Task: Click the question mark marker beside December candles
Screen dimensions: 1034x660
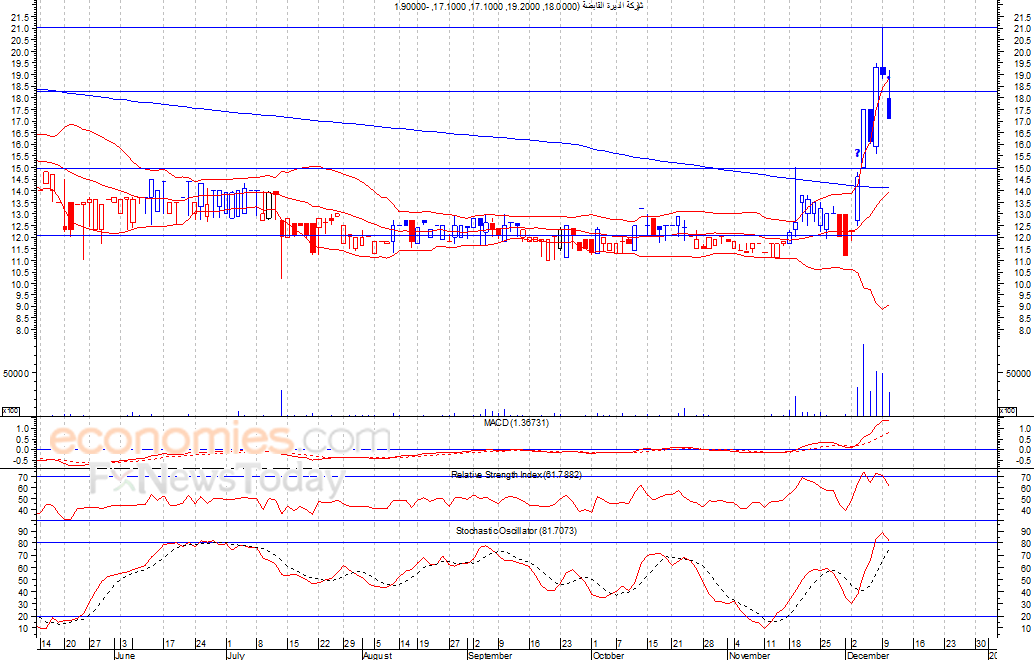Action: (857, 153)
